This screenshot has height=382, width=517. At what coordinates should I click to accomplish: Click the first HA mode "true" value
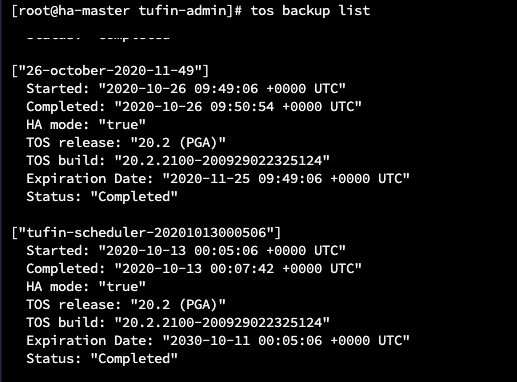122,124
